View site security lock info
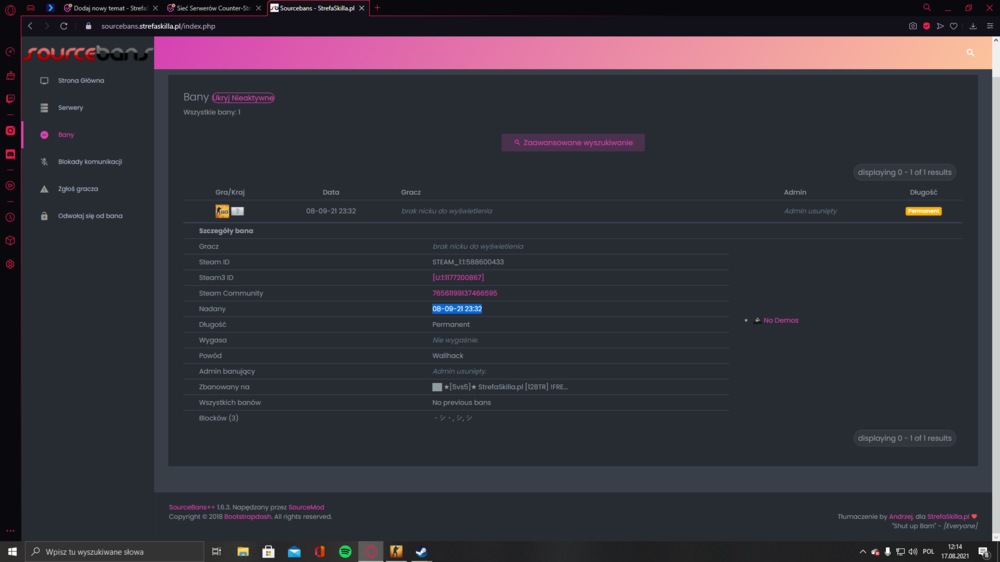The width and height of the screenshot is (1000, 562). (89, 26)
